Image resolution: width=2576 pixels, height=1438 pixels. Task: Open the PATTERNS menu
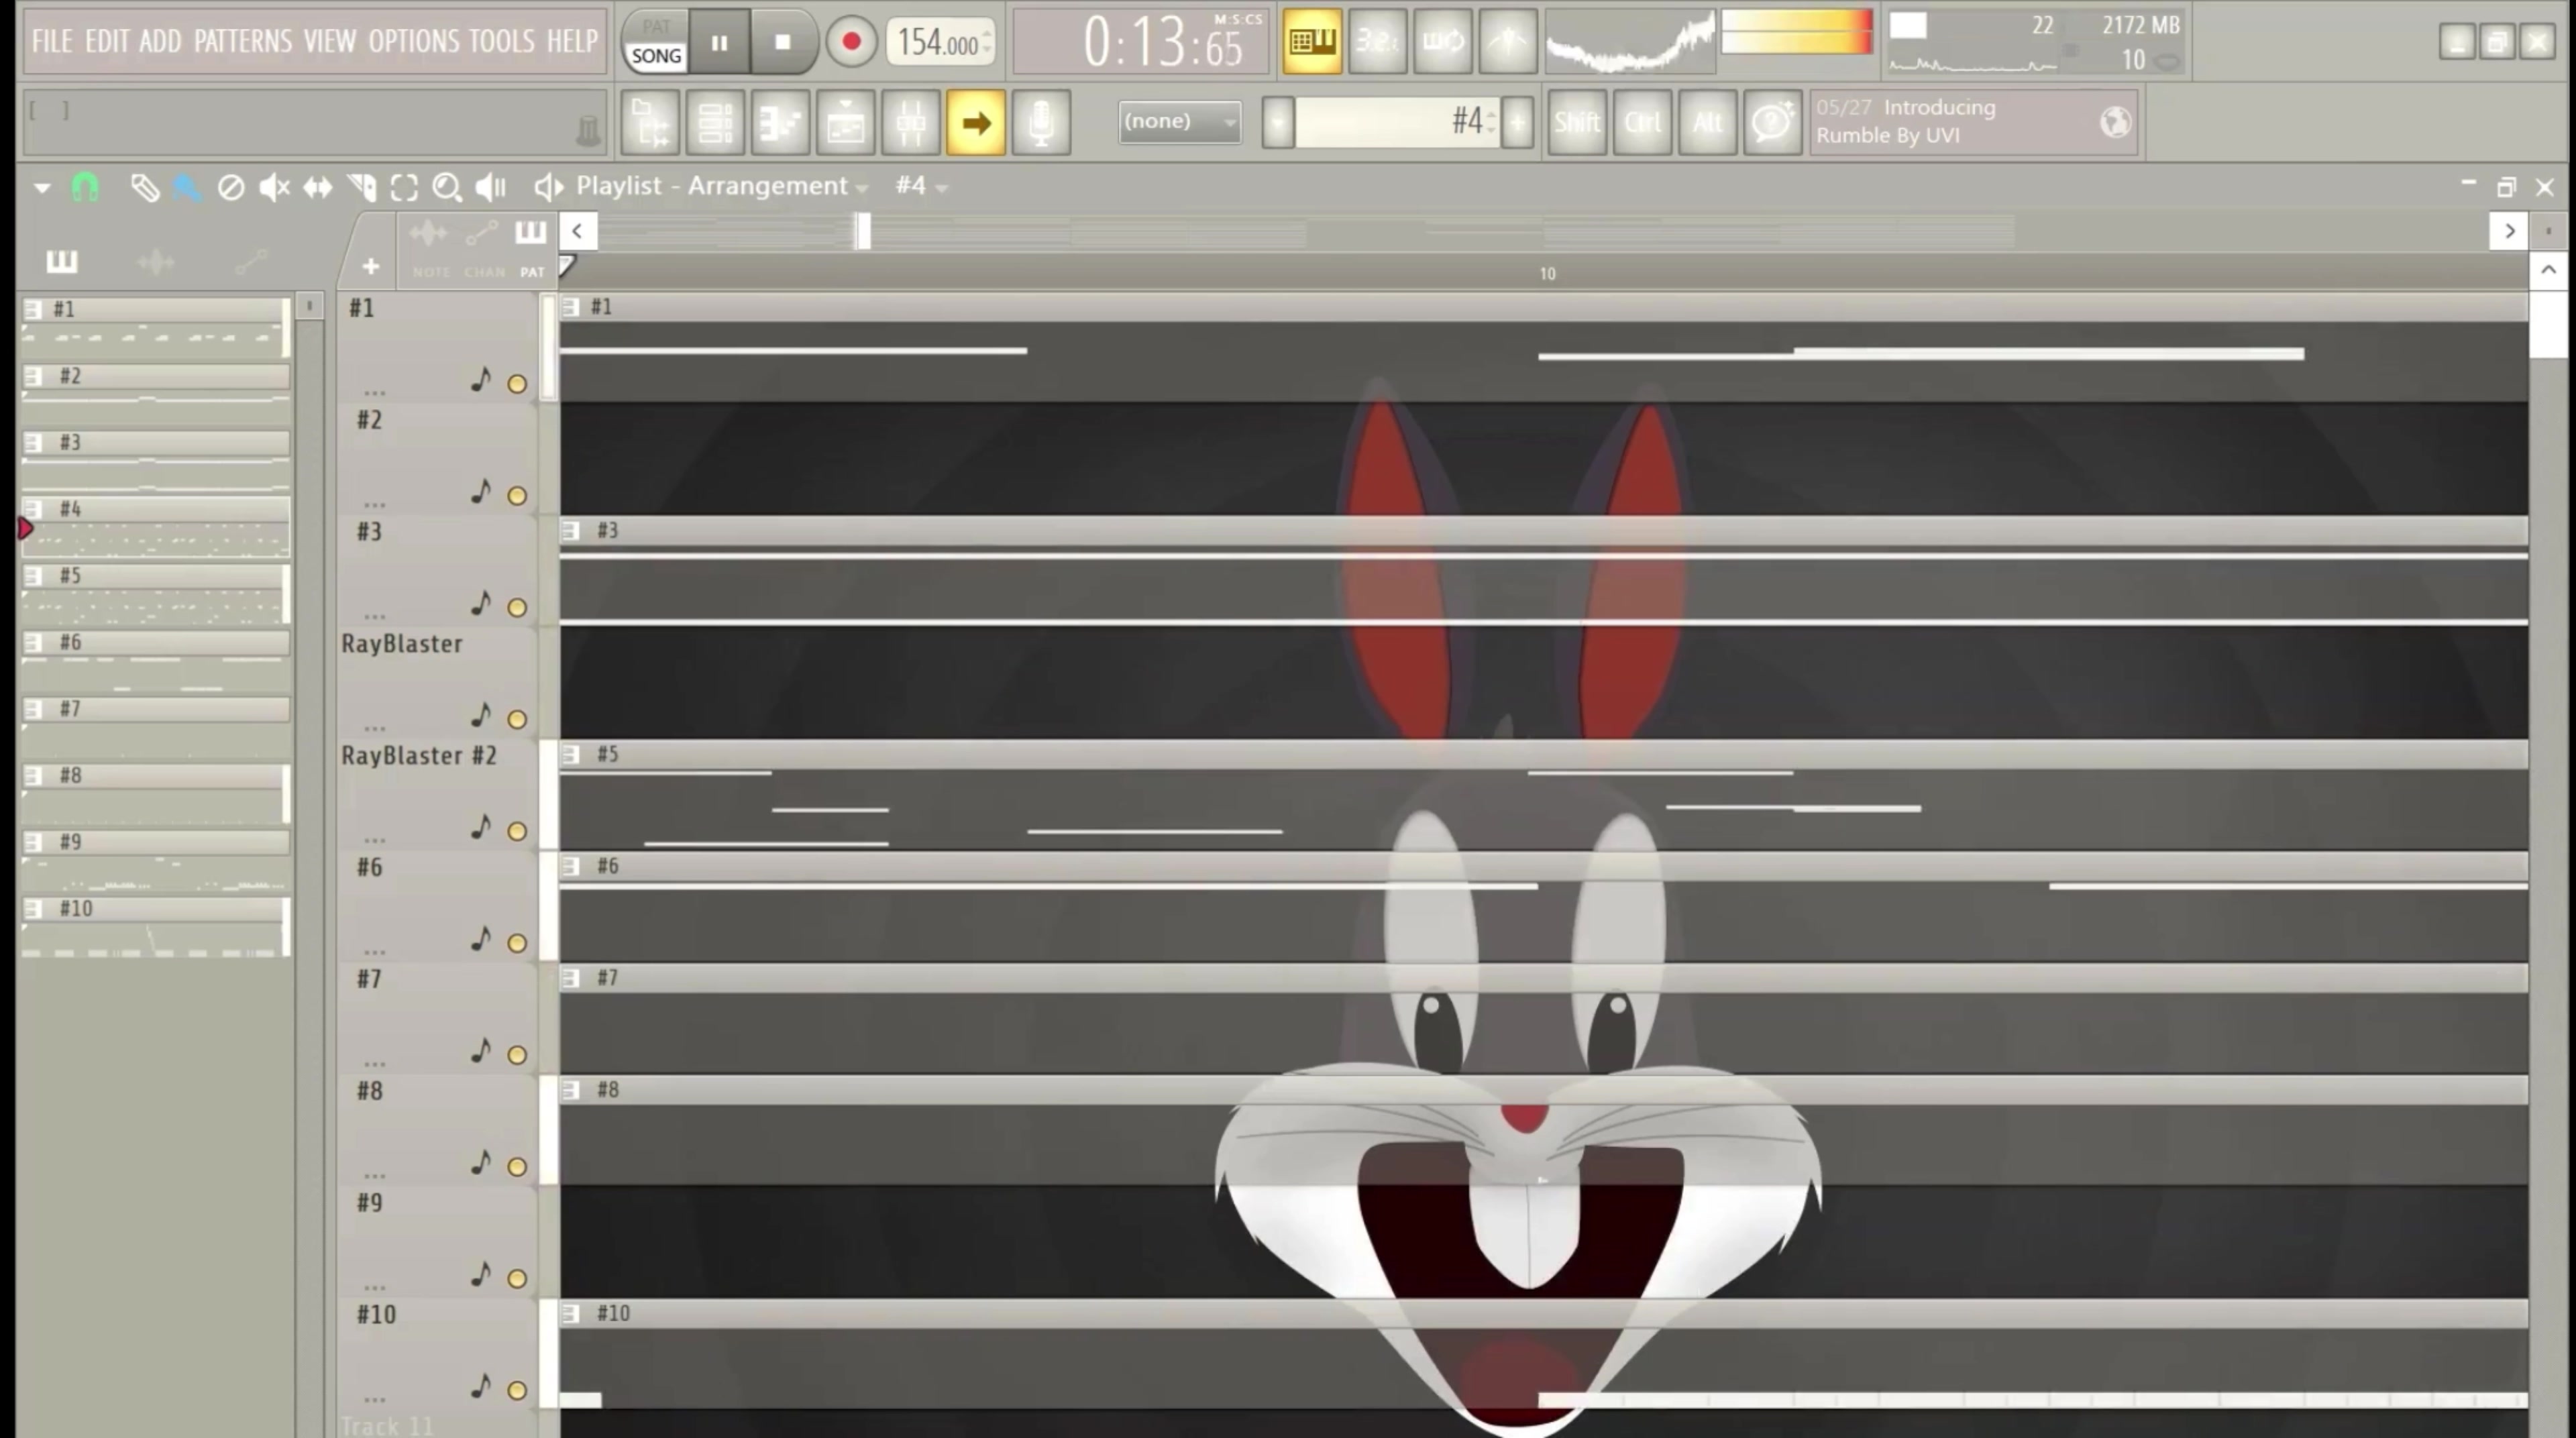coord(243,41)
